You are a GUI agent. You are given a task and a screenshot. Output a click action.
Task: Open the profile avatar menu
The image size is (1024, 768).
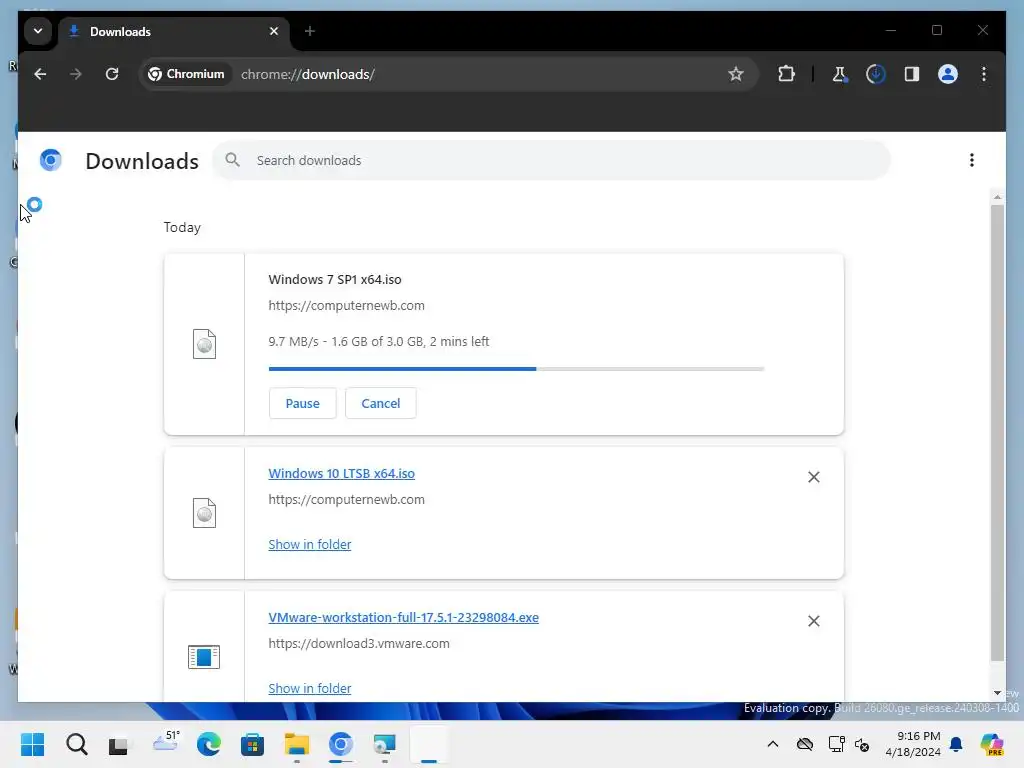coord(948,74)
